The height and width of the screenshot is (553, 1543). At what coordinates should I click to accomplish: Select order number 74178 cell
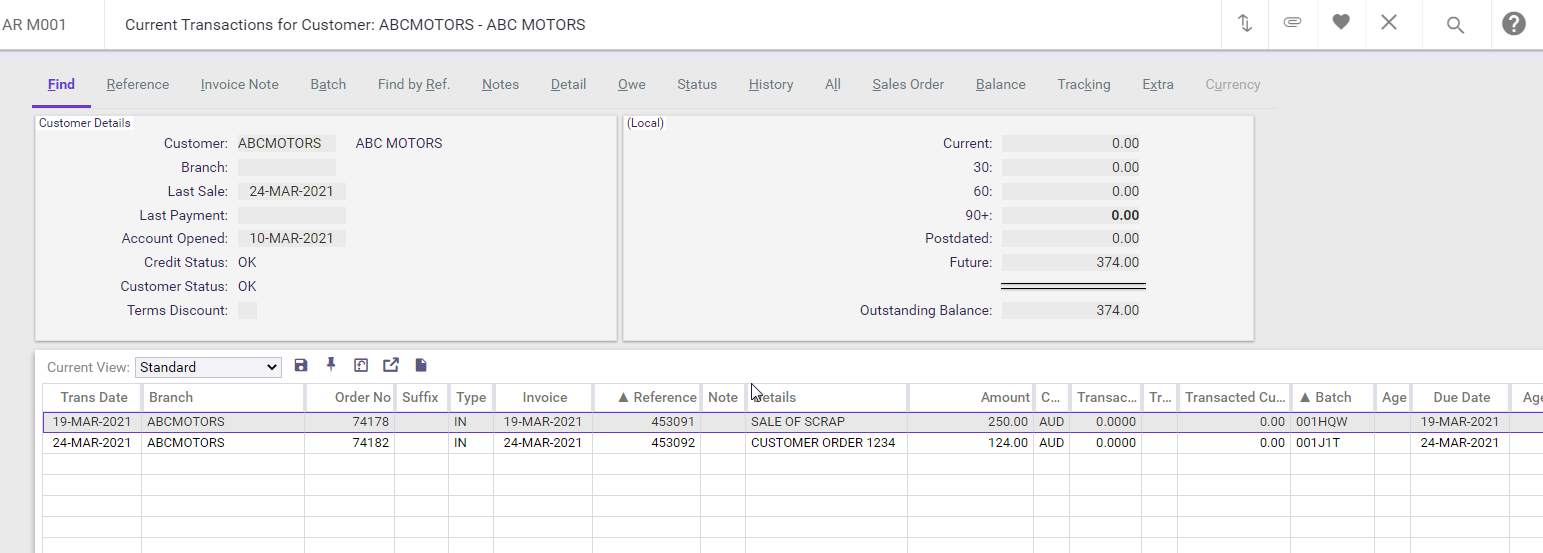[350, 422]
